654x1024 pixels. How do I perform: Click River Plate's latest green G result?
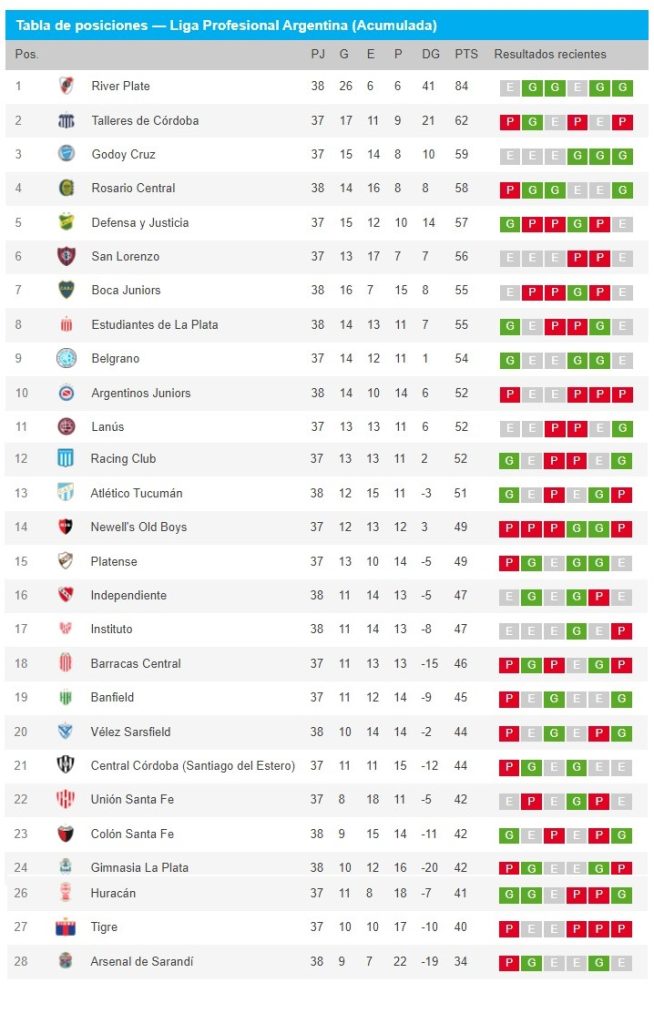pos(623,87)
